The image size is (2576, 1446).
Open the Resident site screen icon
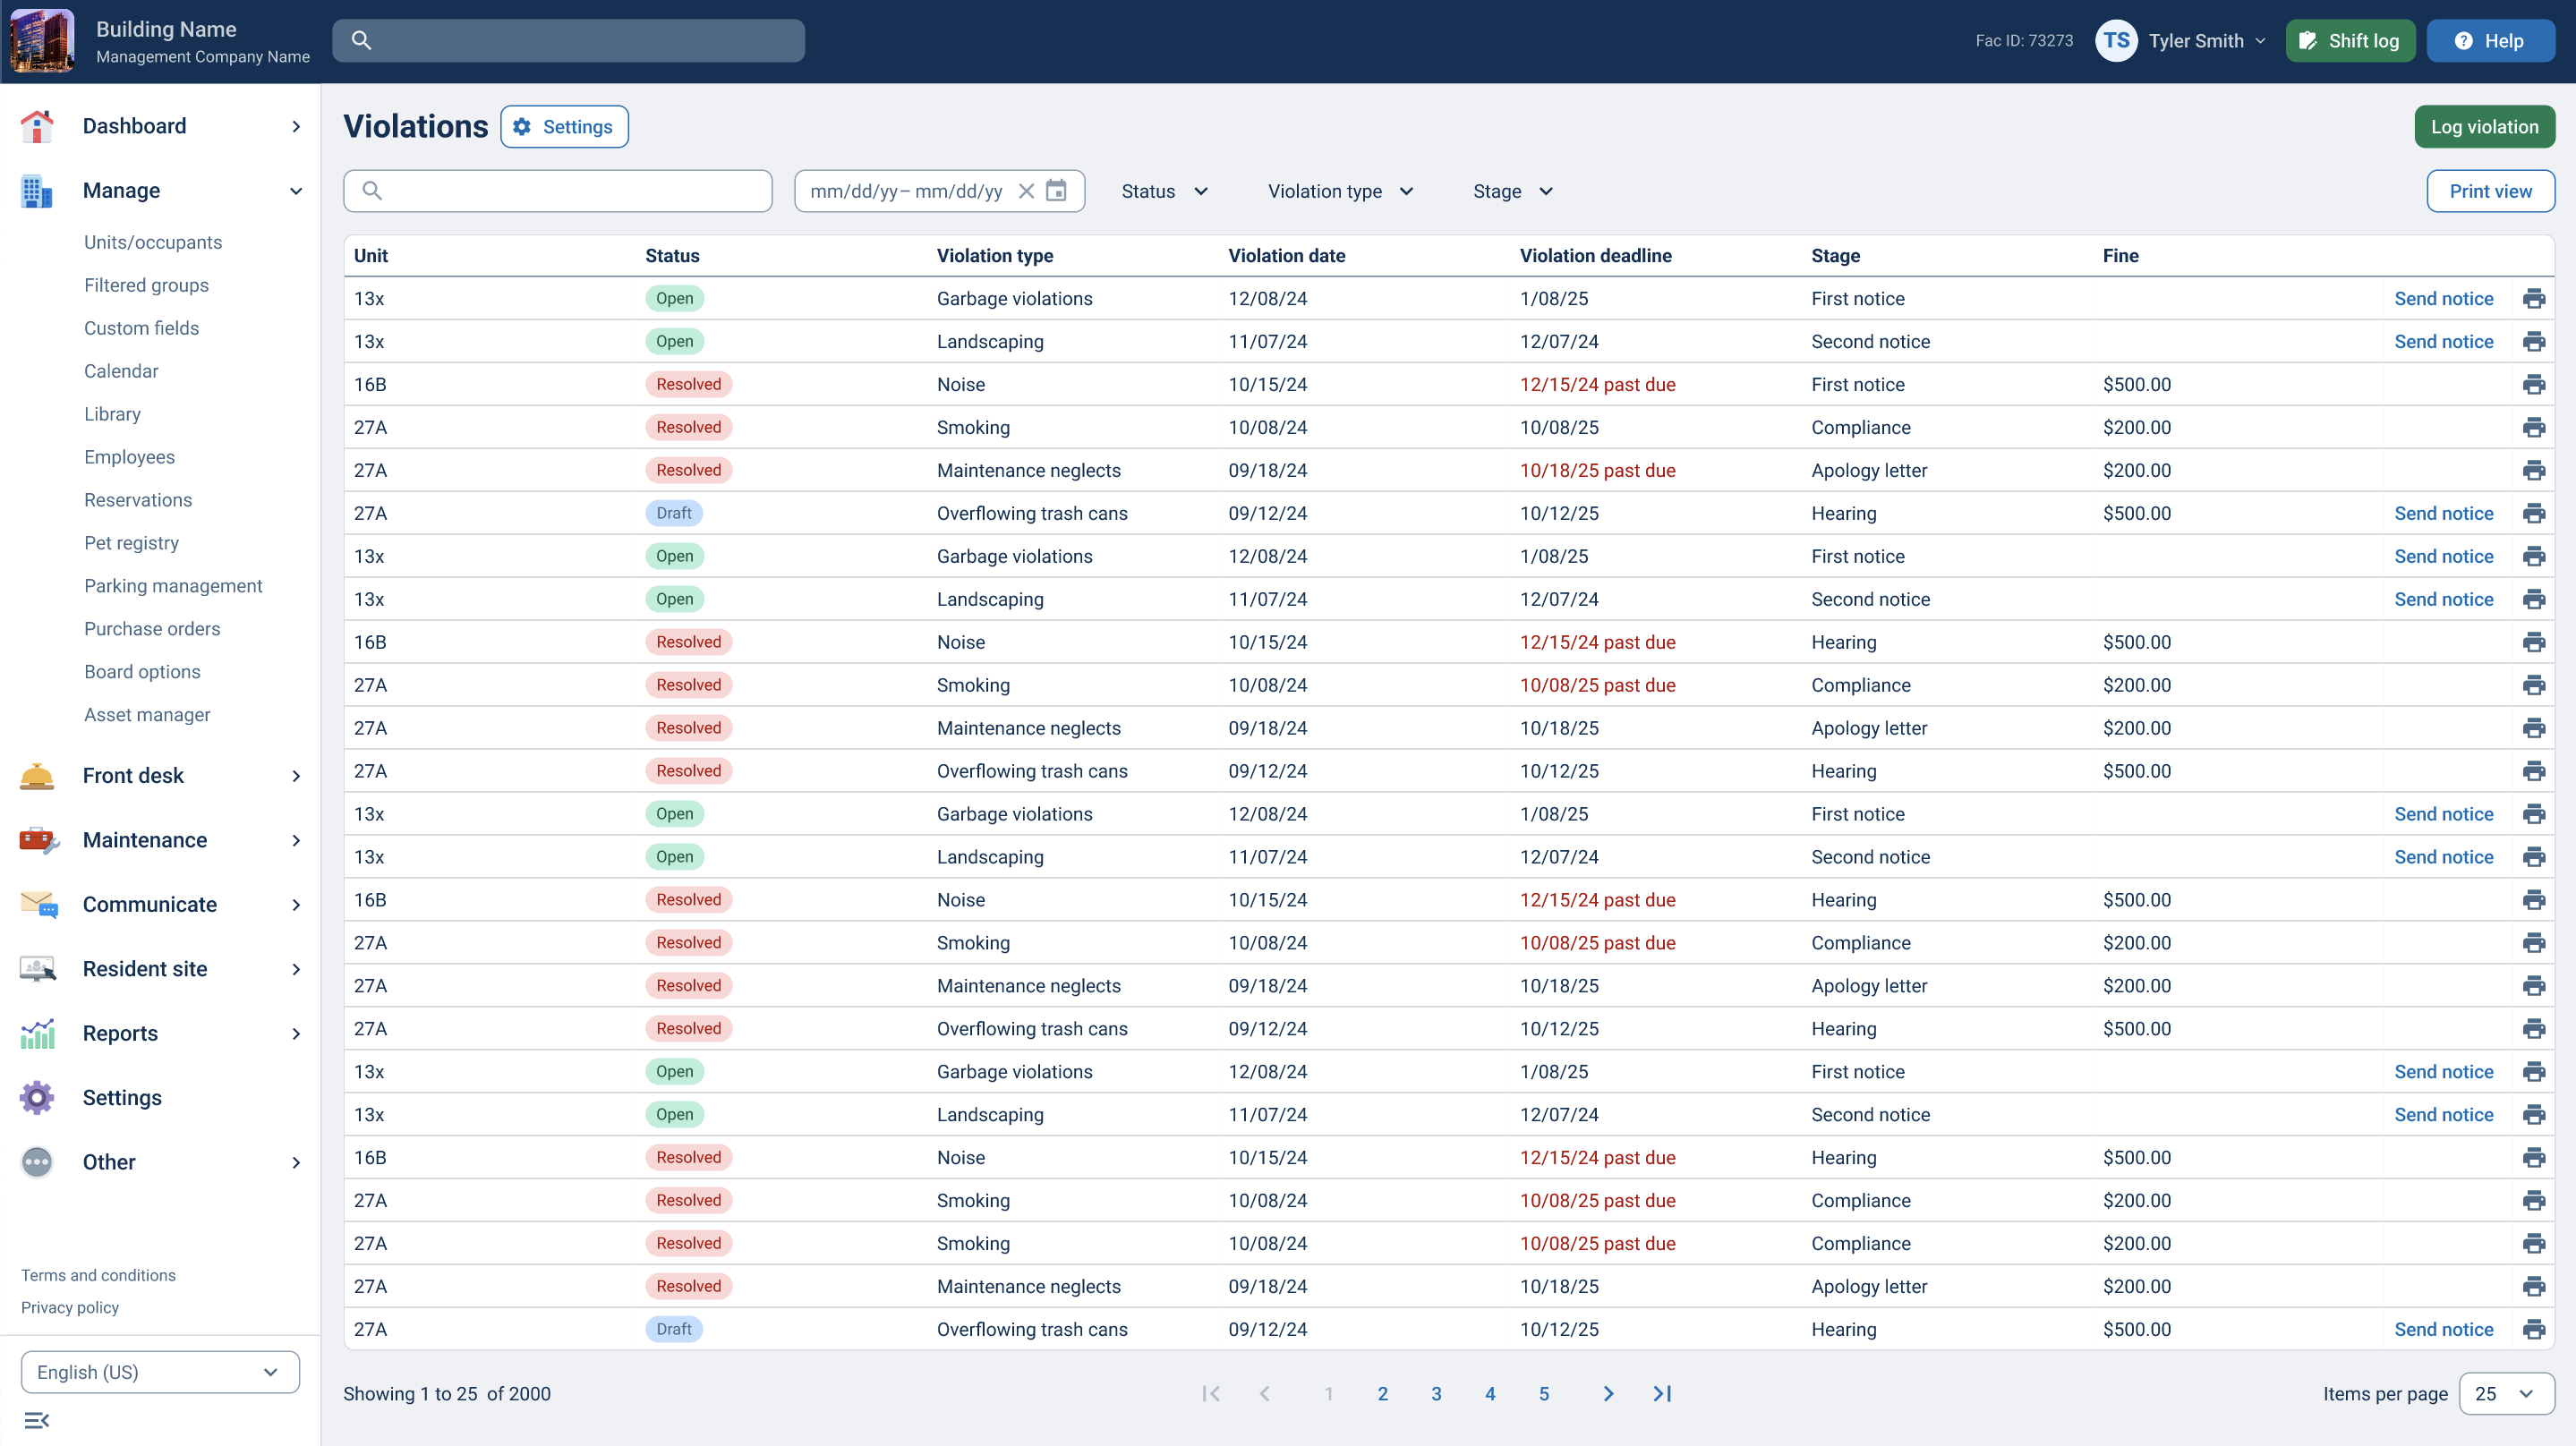37,968
